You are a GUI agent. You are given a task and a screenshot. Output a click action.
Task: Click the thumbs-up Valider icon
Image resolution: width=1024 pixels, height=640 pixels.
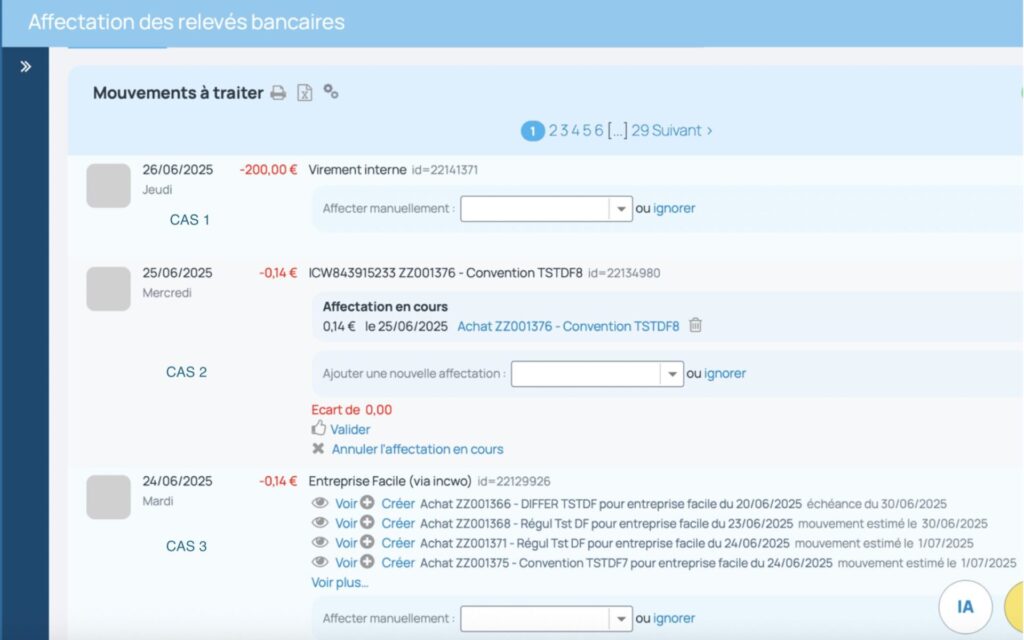tap(319, 429)
